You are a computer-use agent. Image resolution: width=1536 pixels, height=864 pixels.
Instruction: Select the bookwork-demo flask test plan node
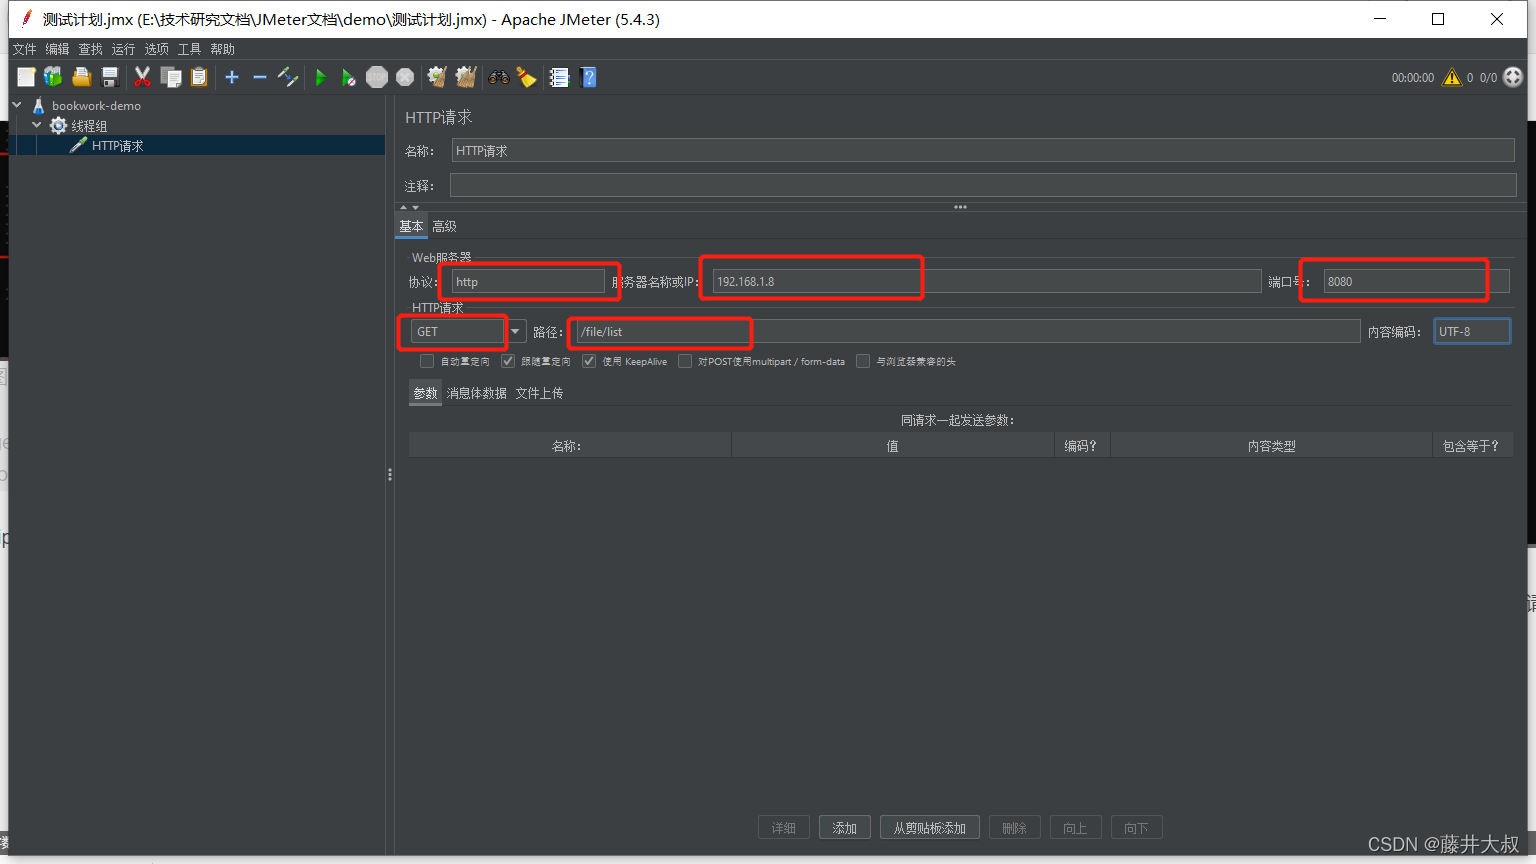(x=96, y=106)
